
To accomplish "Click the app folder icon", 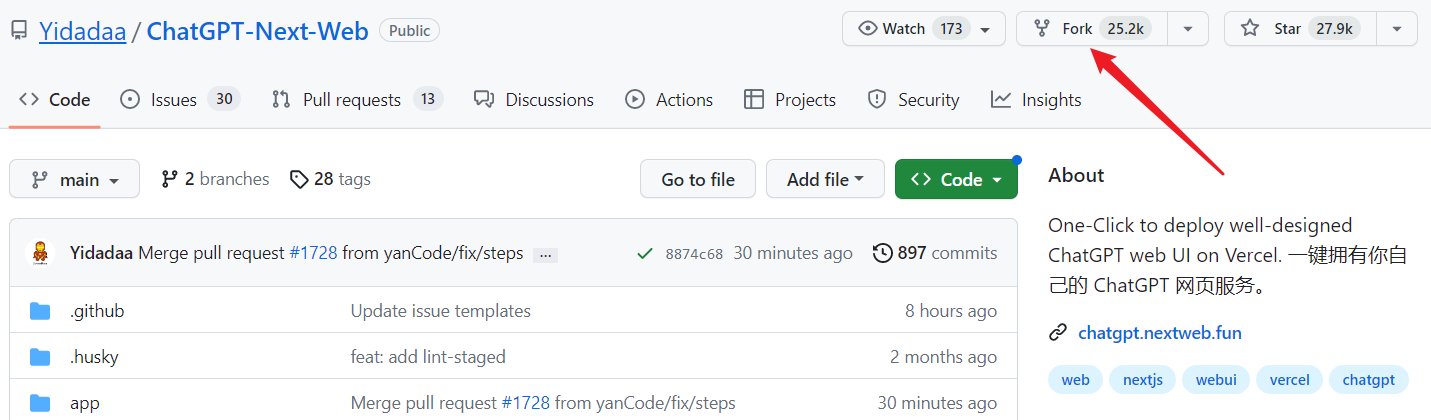I will point(40,403).
